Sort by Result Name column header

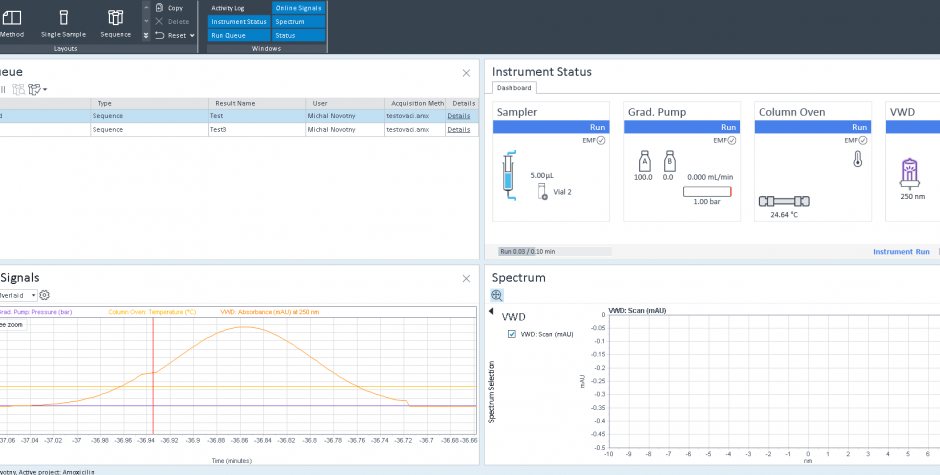(257, 103)
